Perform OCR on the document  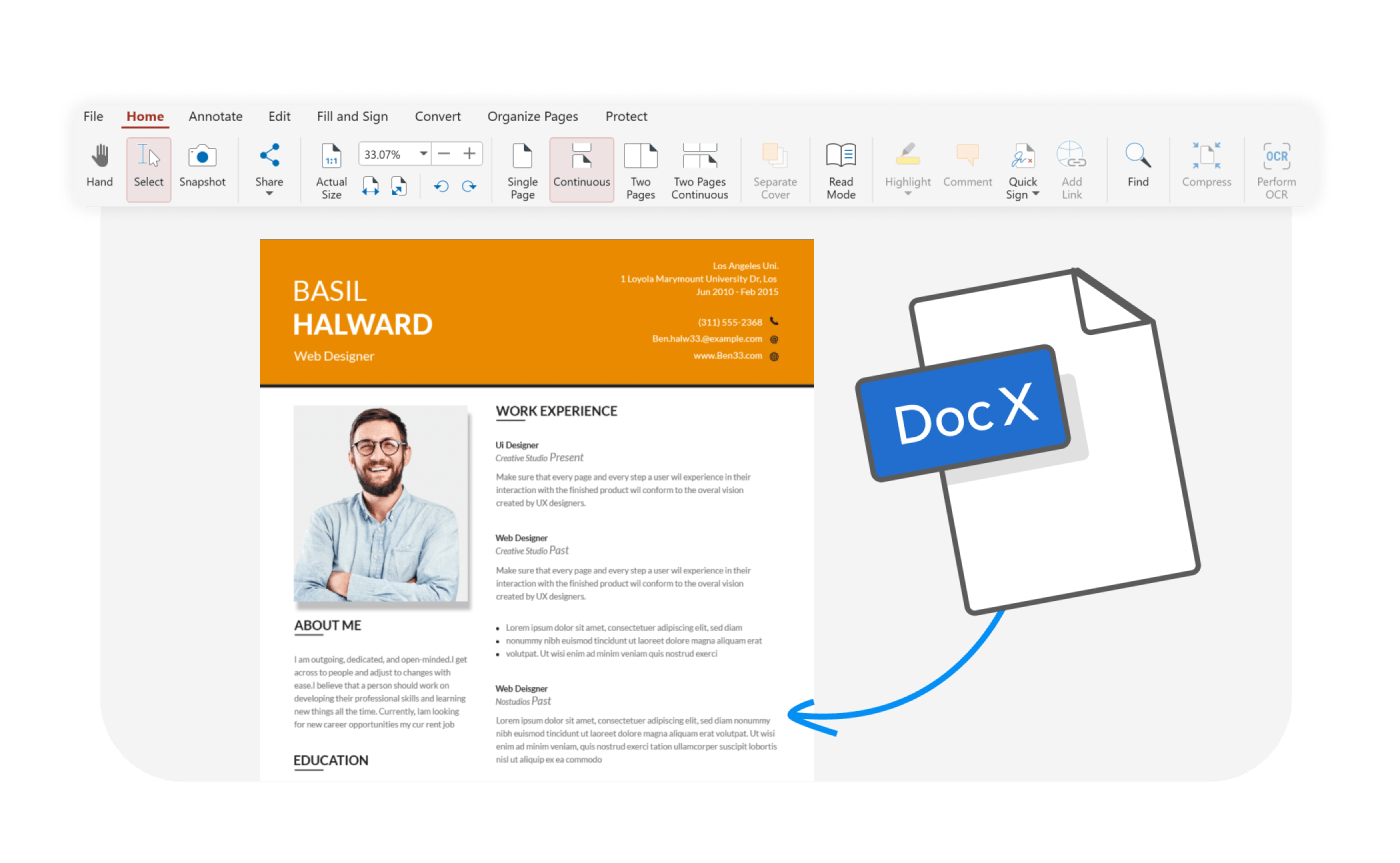point(1277,171)
